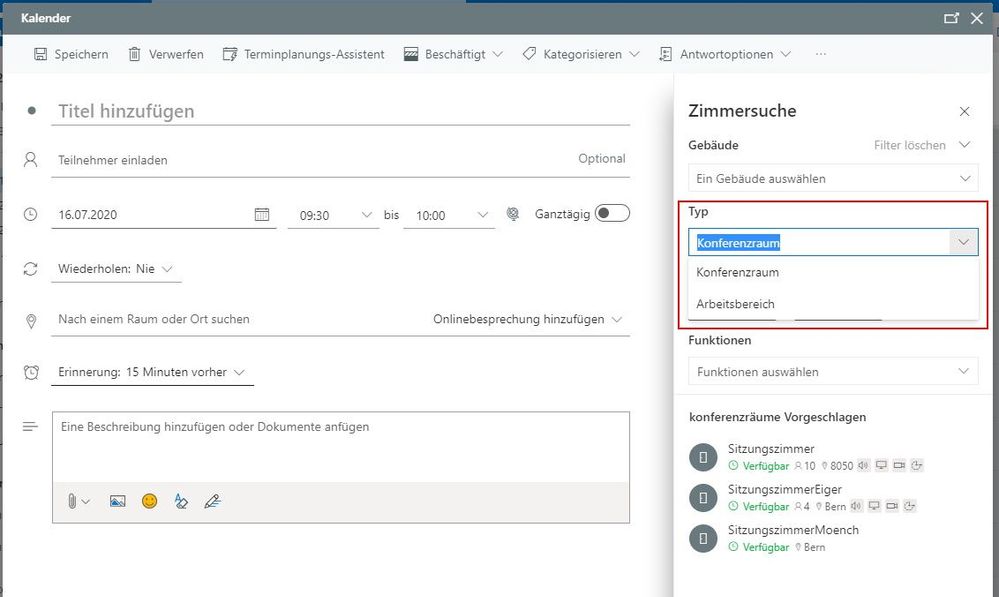This screenshot has height=597, width=999.
Task: Click the time zone globe icon
Action: pyautogui.click(x=513, y=214)
